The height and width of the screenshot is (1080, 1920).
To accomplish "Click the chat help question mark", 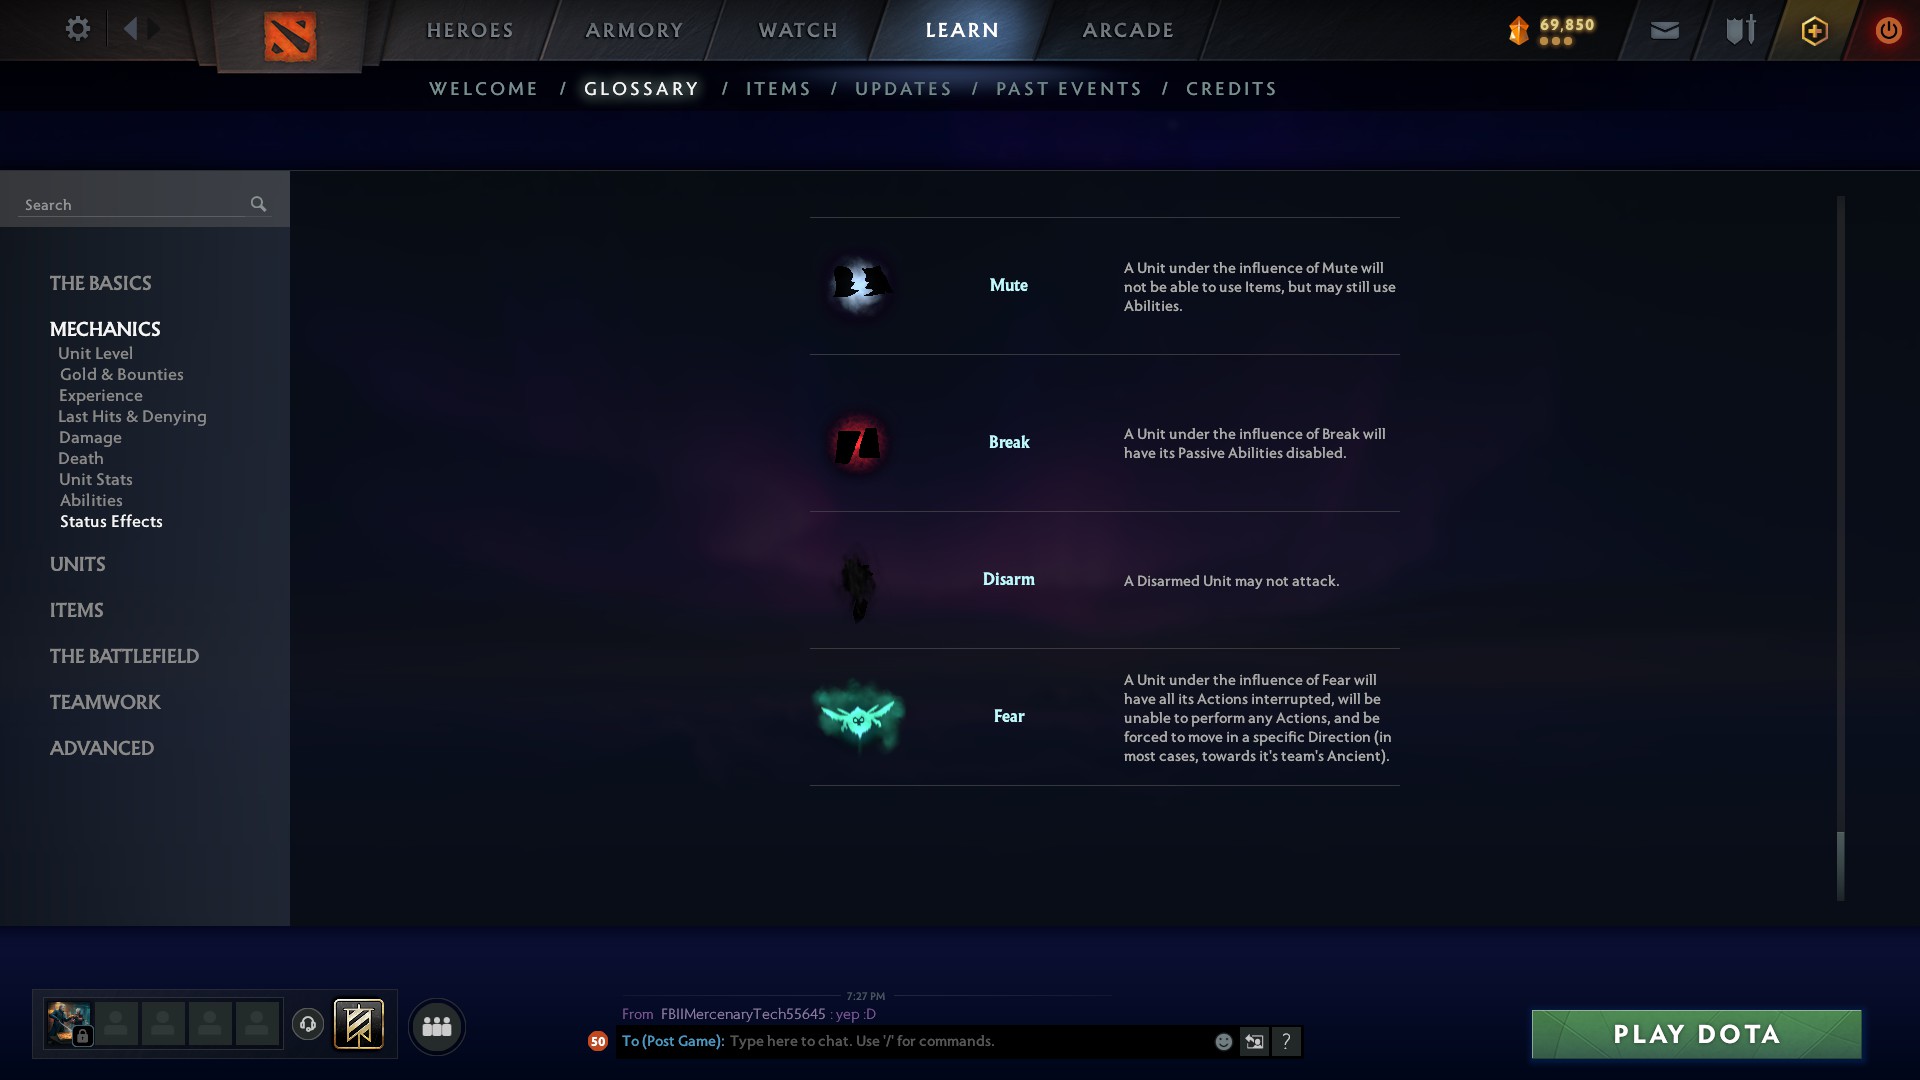I will tap(1286, 1041).
